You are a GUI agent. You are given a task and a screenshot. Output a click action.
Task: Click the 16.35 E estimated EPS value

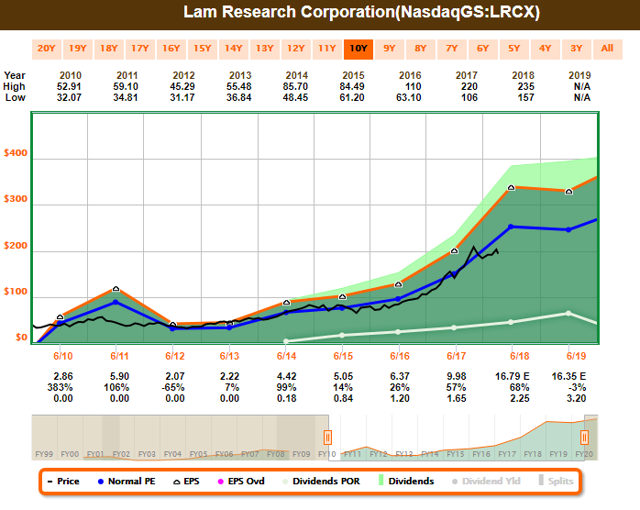coord(569,376)
